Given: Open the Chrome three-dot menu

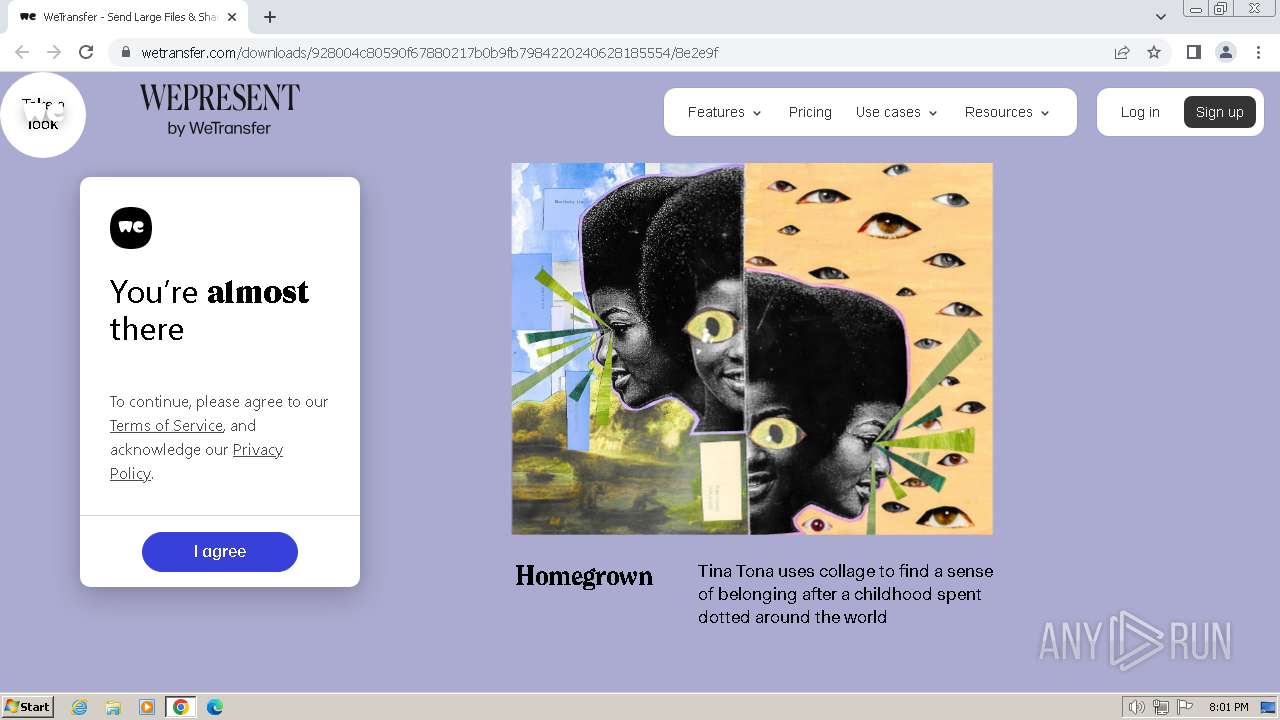Looking at the screenshot, I should 1258,52.
